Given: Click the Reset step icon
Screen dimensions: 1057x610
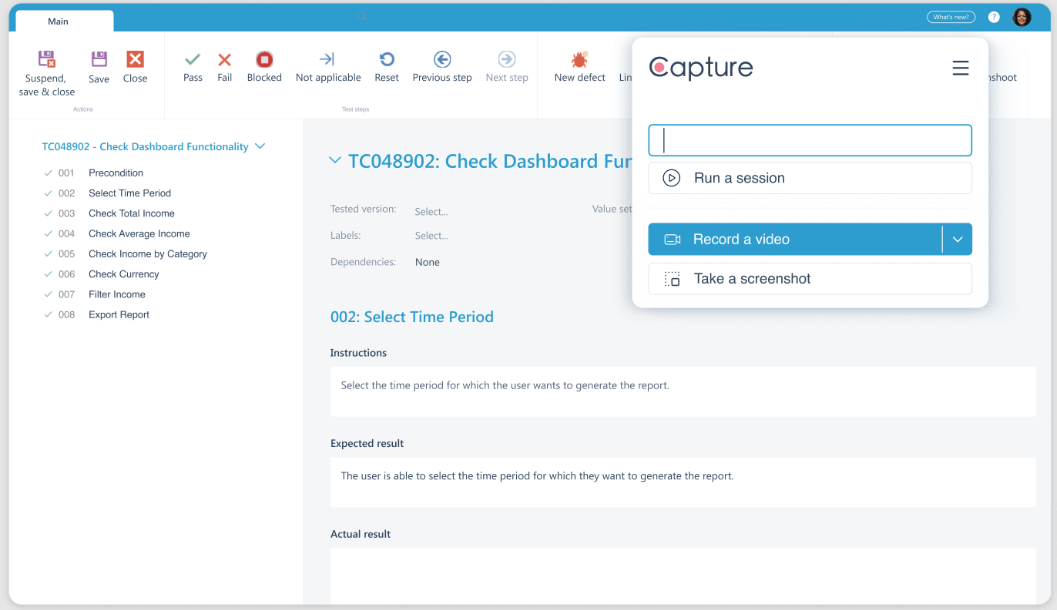Looking at the screenshot, I should (x=386, y=60).
